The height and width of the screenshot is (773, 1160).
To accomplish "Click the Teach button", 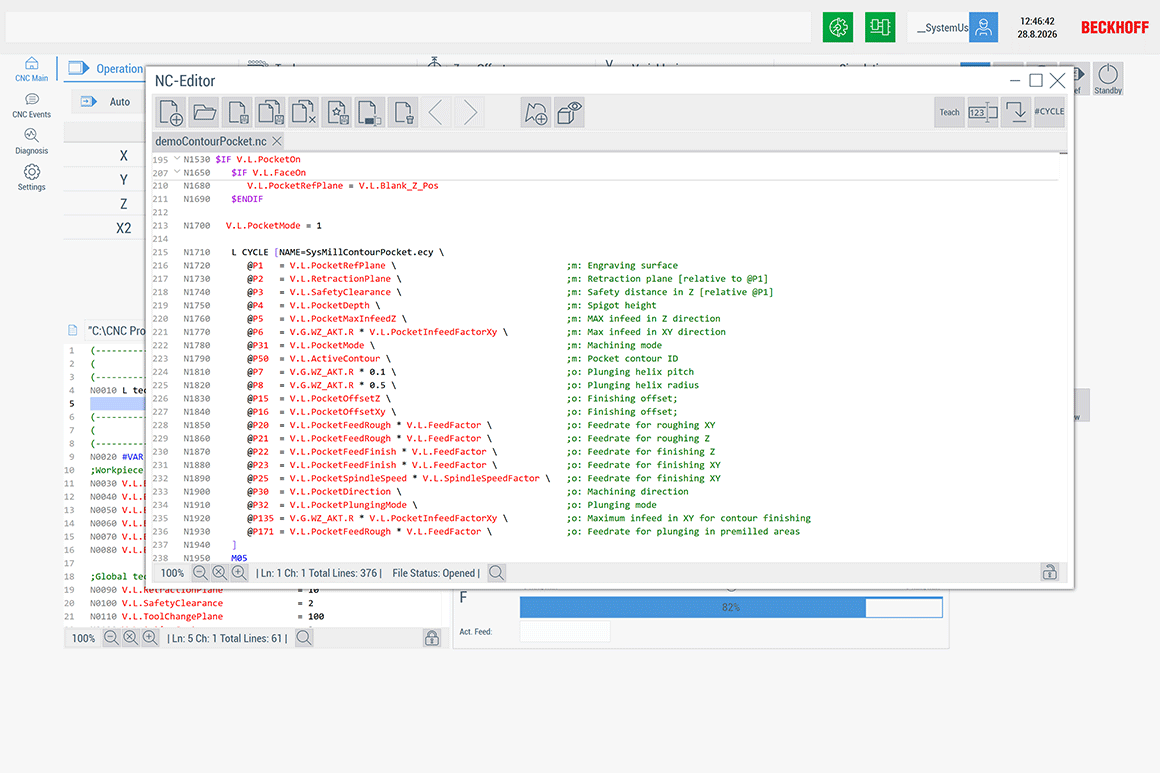I will tap(949, 112).
